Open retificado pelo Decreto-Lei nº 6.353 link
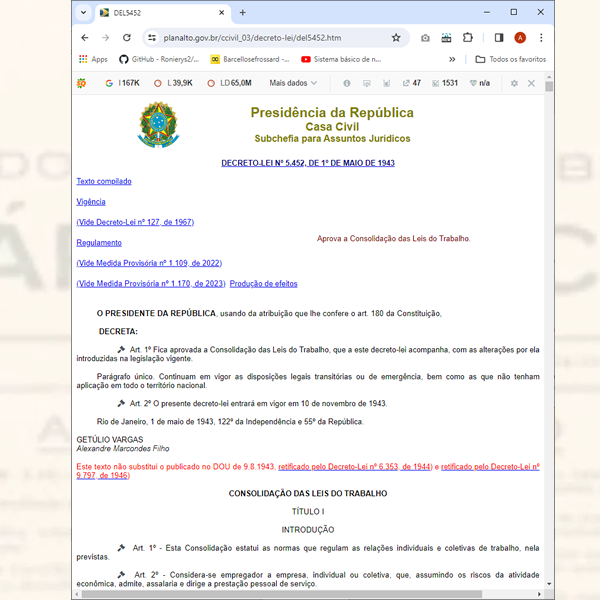The width and height of the screenshot is (600, 600). pyautogui.click(x=355, y=466)
